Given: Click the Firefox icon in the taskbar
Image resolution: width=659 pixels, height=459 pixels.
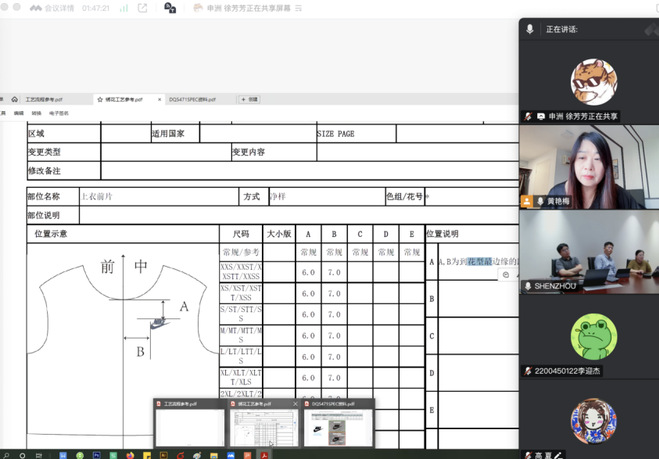Looking at the screenshot, I should [x=130, y=455].
